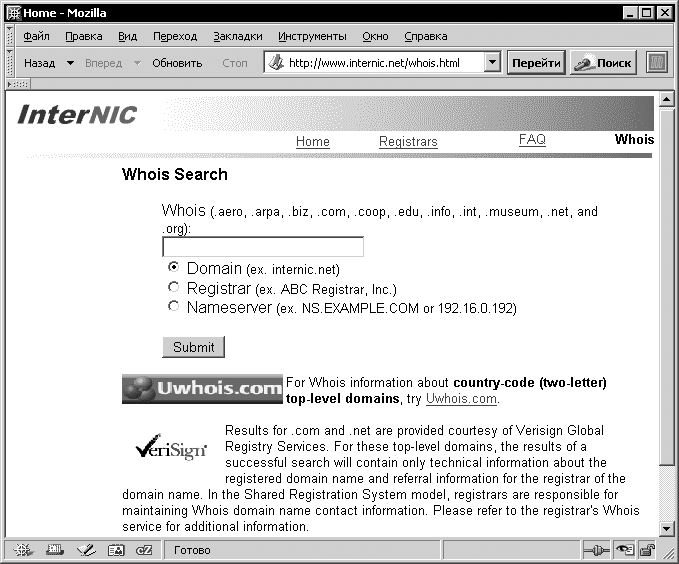The height and width of the screenshot is (564, 679).
Task: Click the Submit button
Action: 194,347
